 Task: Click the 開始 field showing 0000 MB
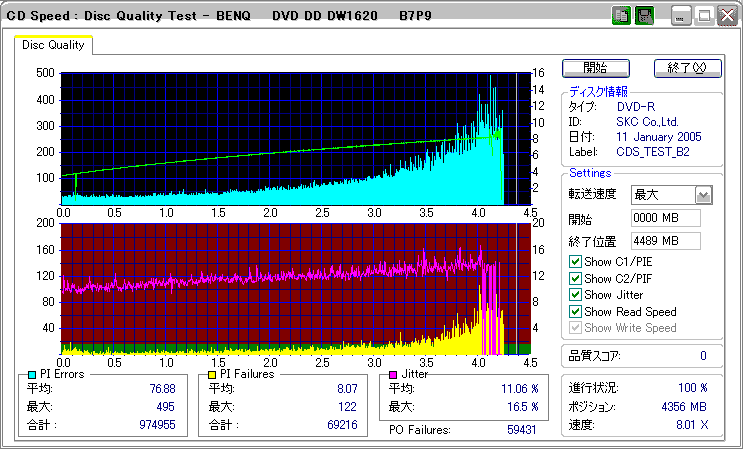(666, 218)
